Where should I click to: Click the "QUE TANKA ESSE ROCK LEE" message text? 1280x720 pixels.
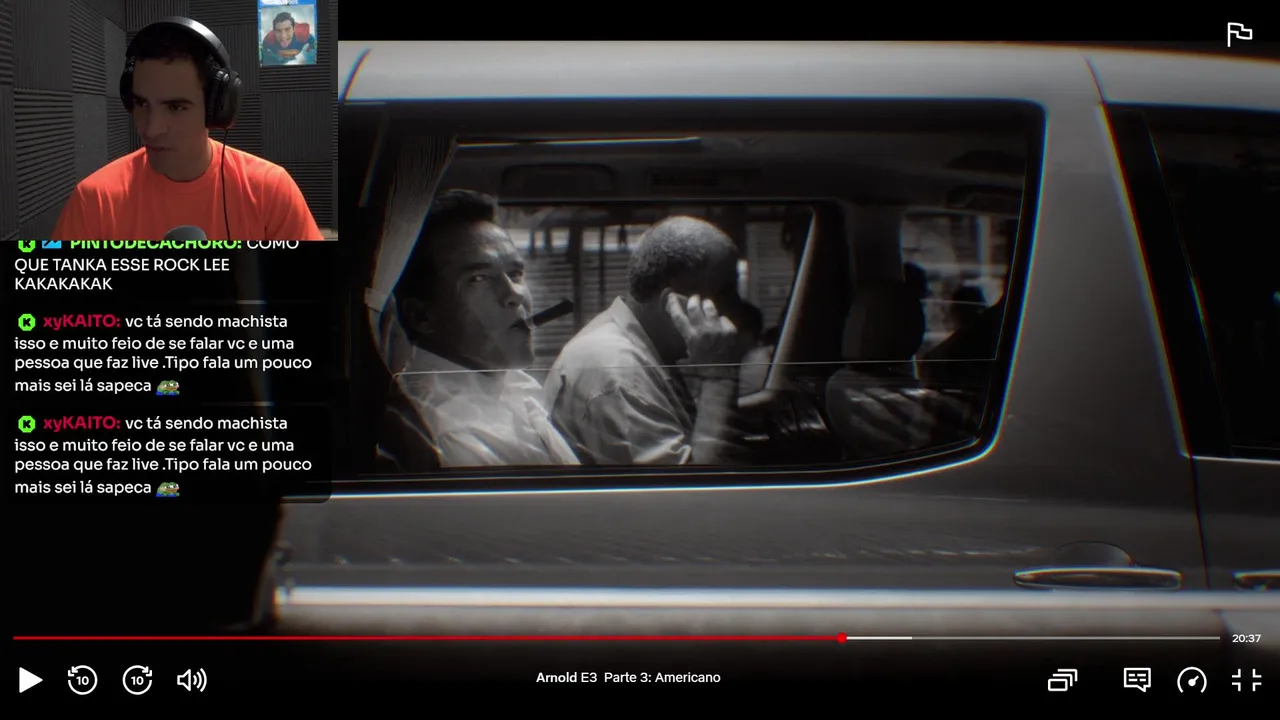(122, 265)
